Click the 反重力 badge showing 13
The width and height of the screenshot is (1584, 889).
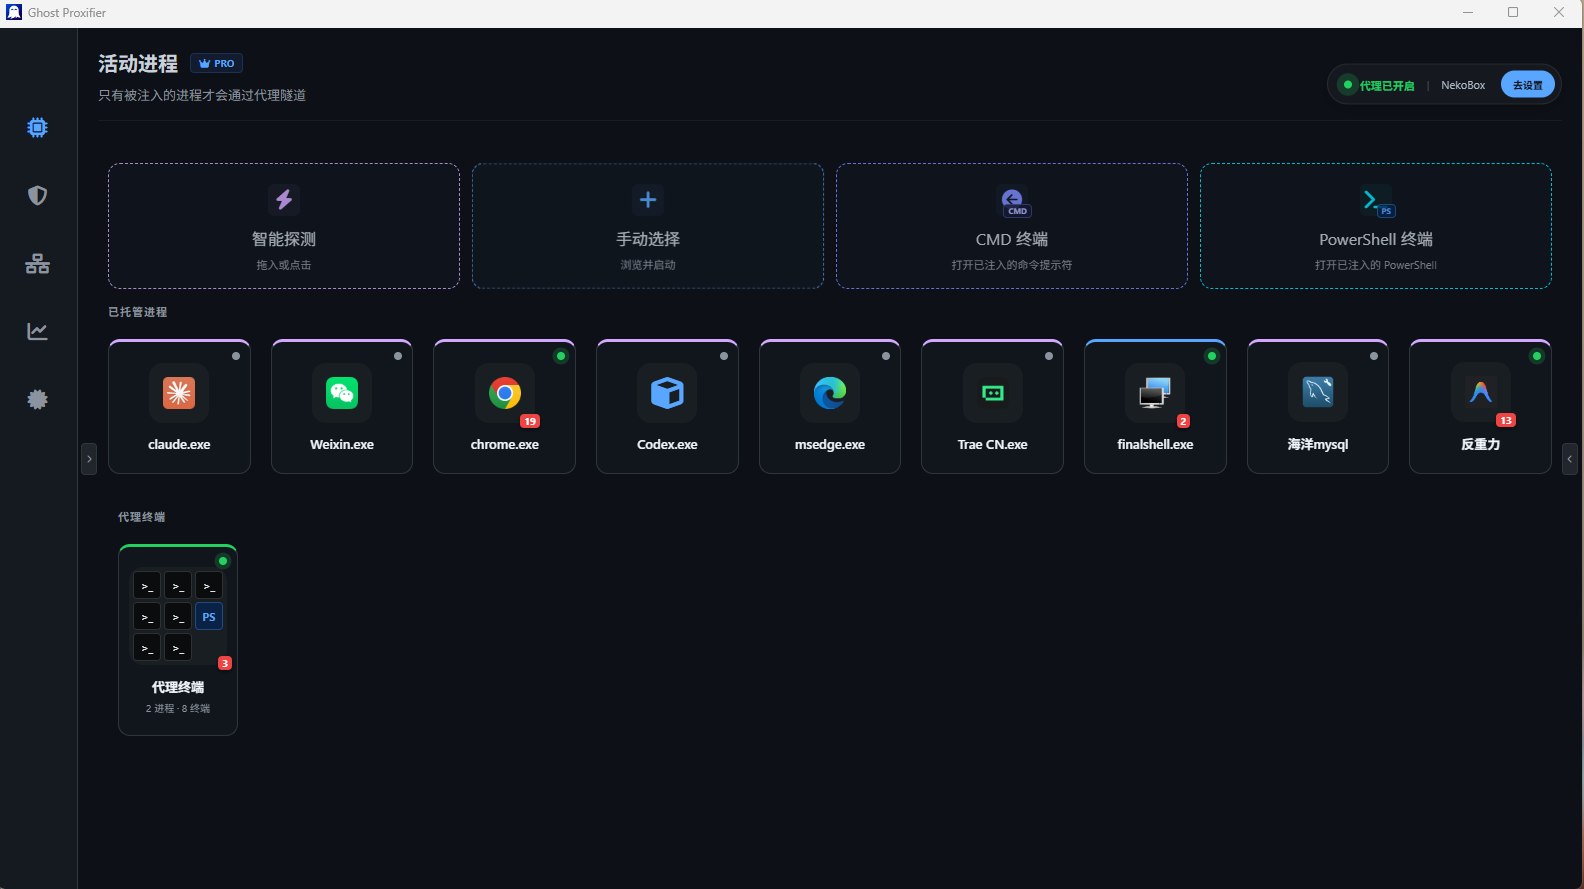(x=1506, y=420)
